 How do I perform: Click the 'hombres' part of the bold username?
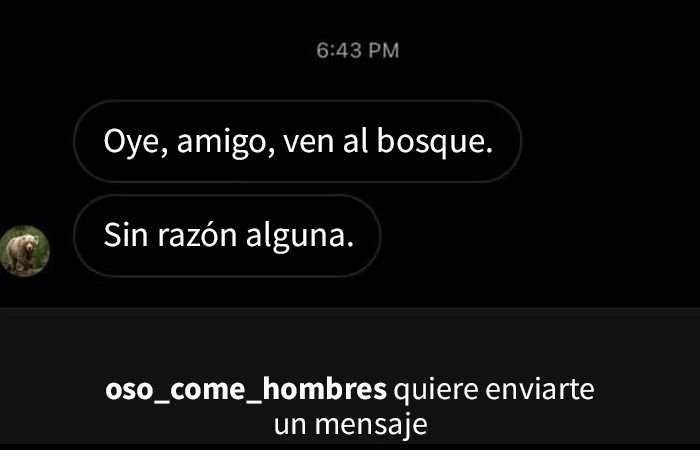pyautogui.click(x=324, y=389)
